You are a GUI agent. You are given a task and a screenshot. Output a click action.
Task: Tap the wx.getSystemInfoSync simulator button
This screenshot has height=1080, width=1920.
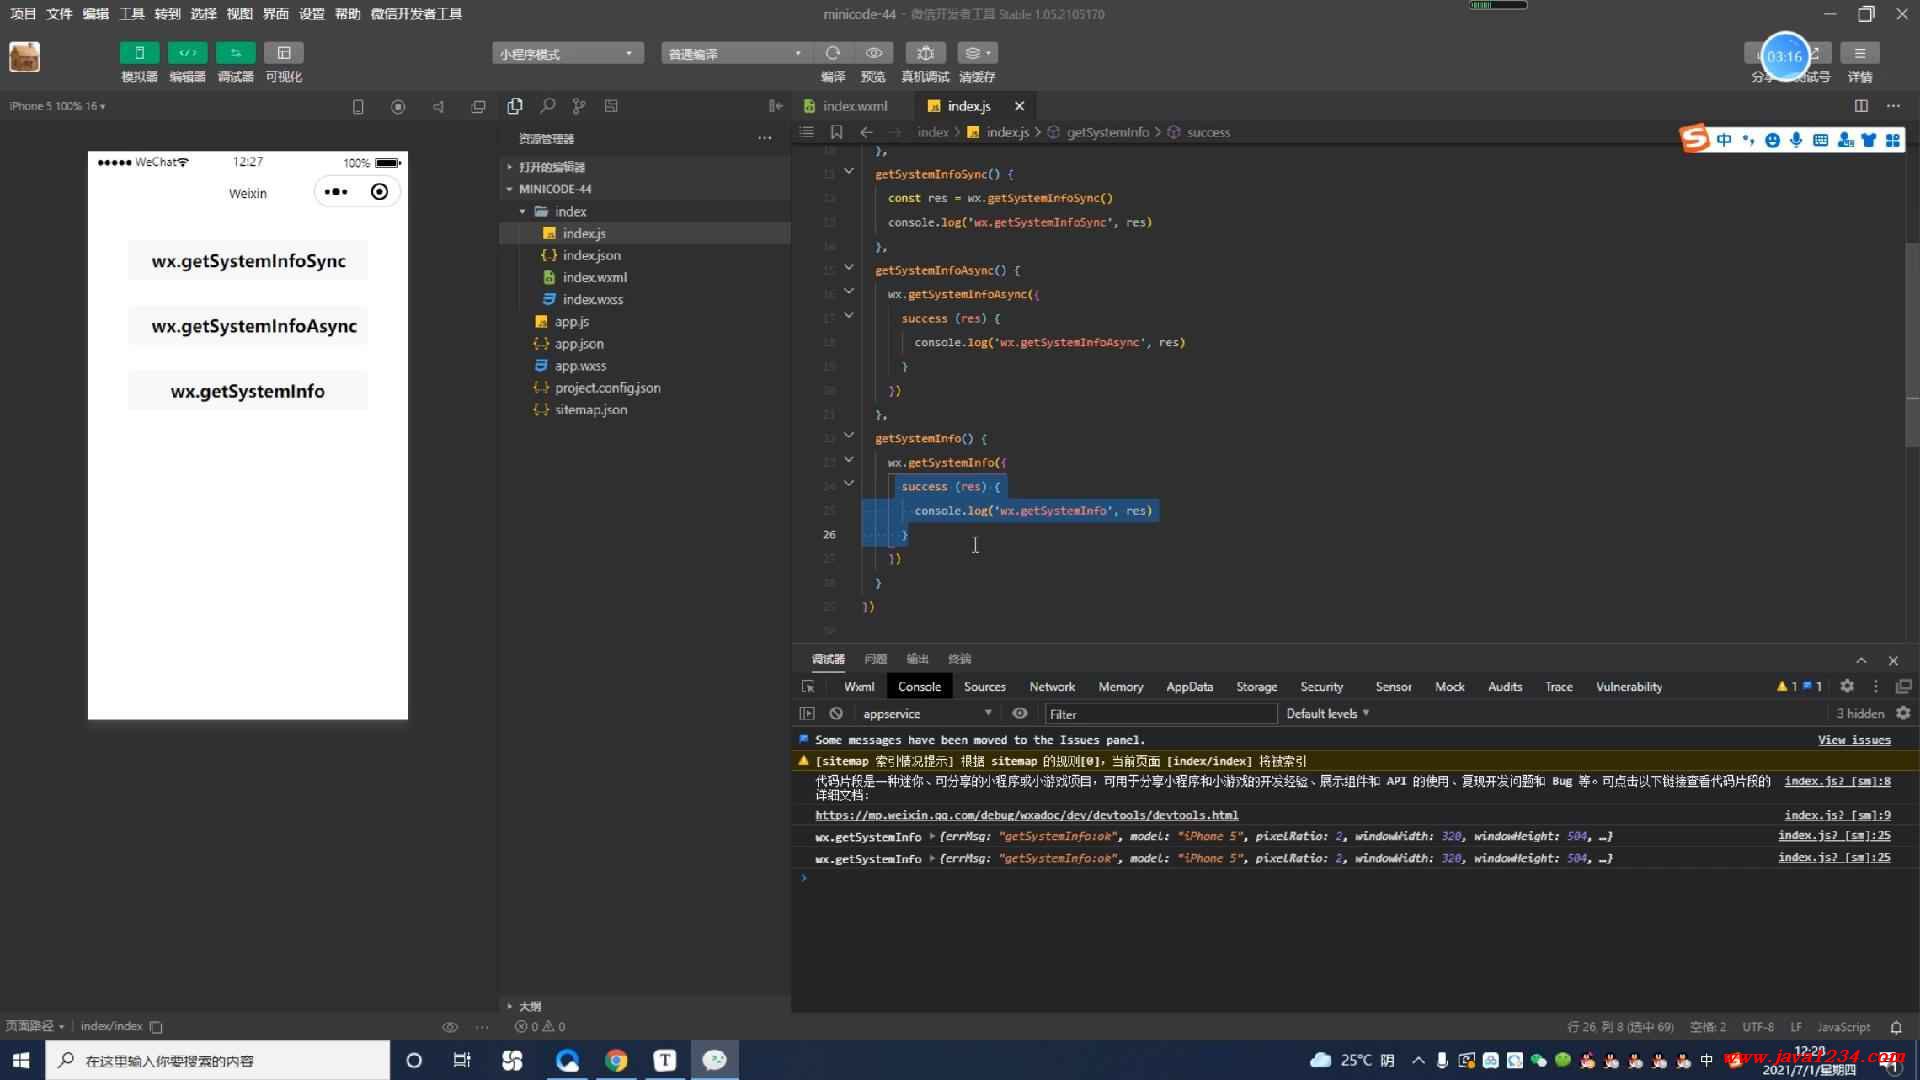pyautogui.click(x=248, y=261)
